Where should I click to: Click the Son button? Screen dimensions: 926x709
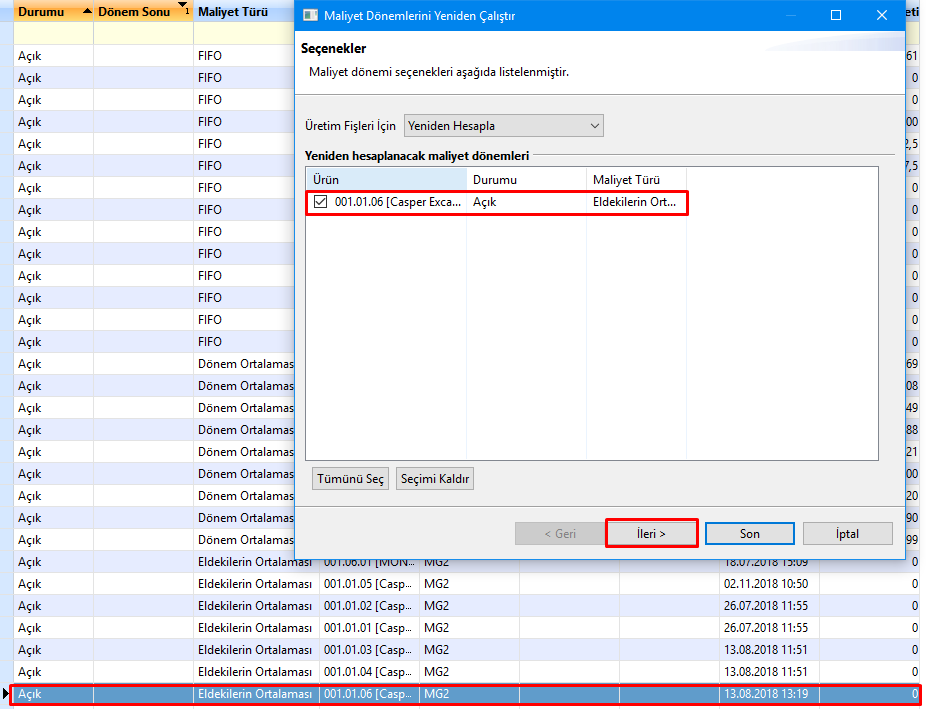click(749, 534)
